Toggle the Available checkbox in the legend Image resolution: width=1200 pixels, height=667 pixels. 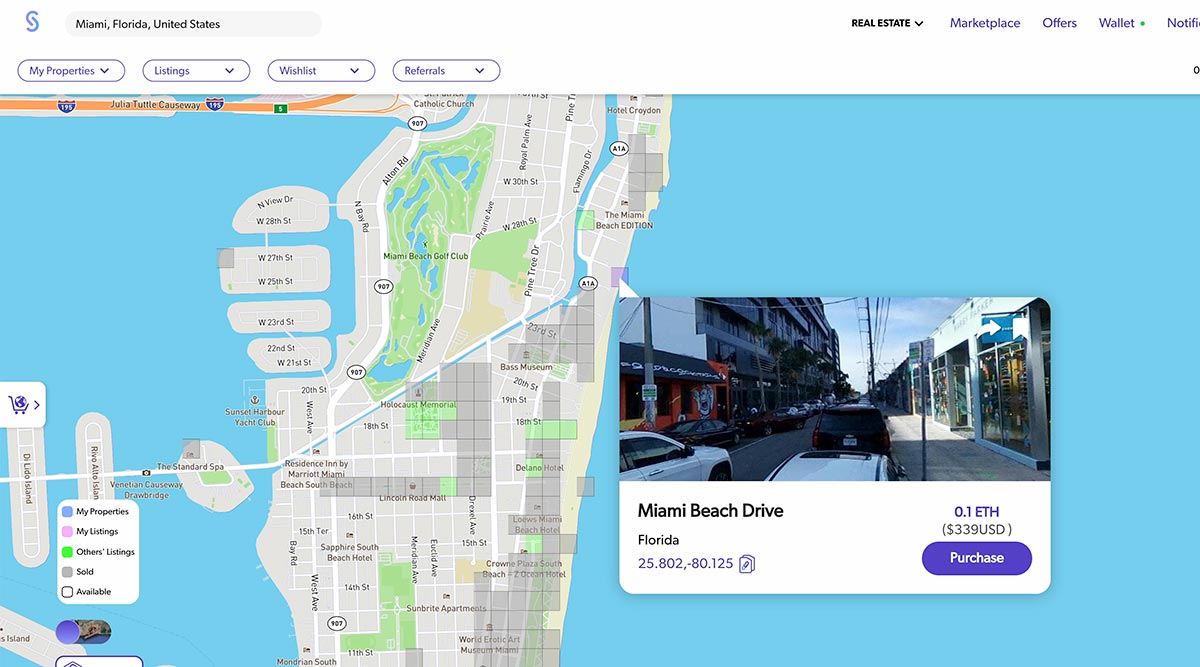[68, 592]
